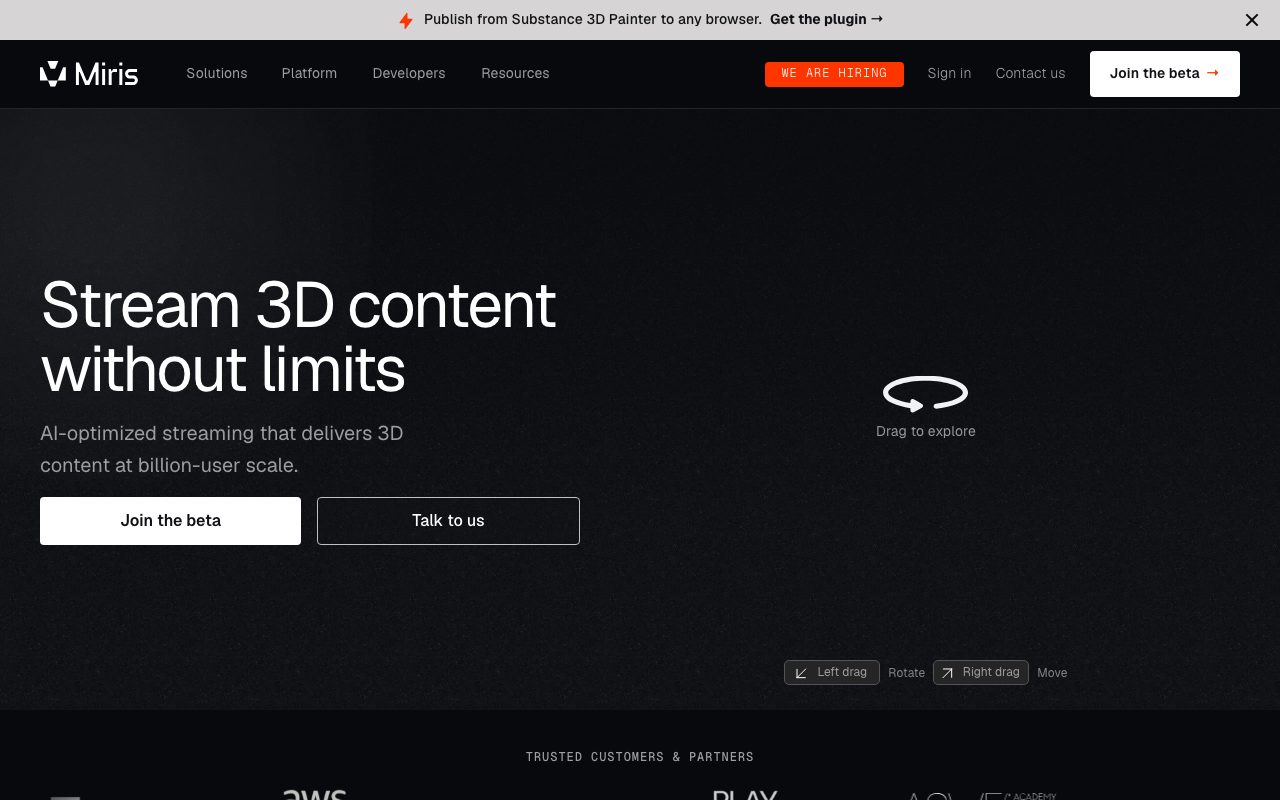Click the Sign in link
This screenshot has height=800, width=1280.
click(x=949, y=73)
